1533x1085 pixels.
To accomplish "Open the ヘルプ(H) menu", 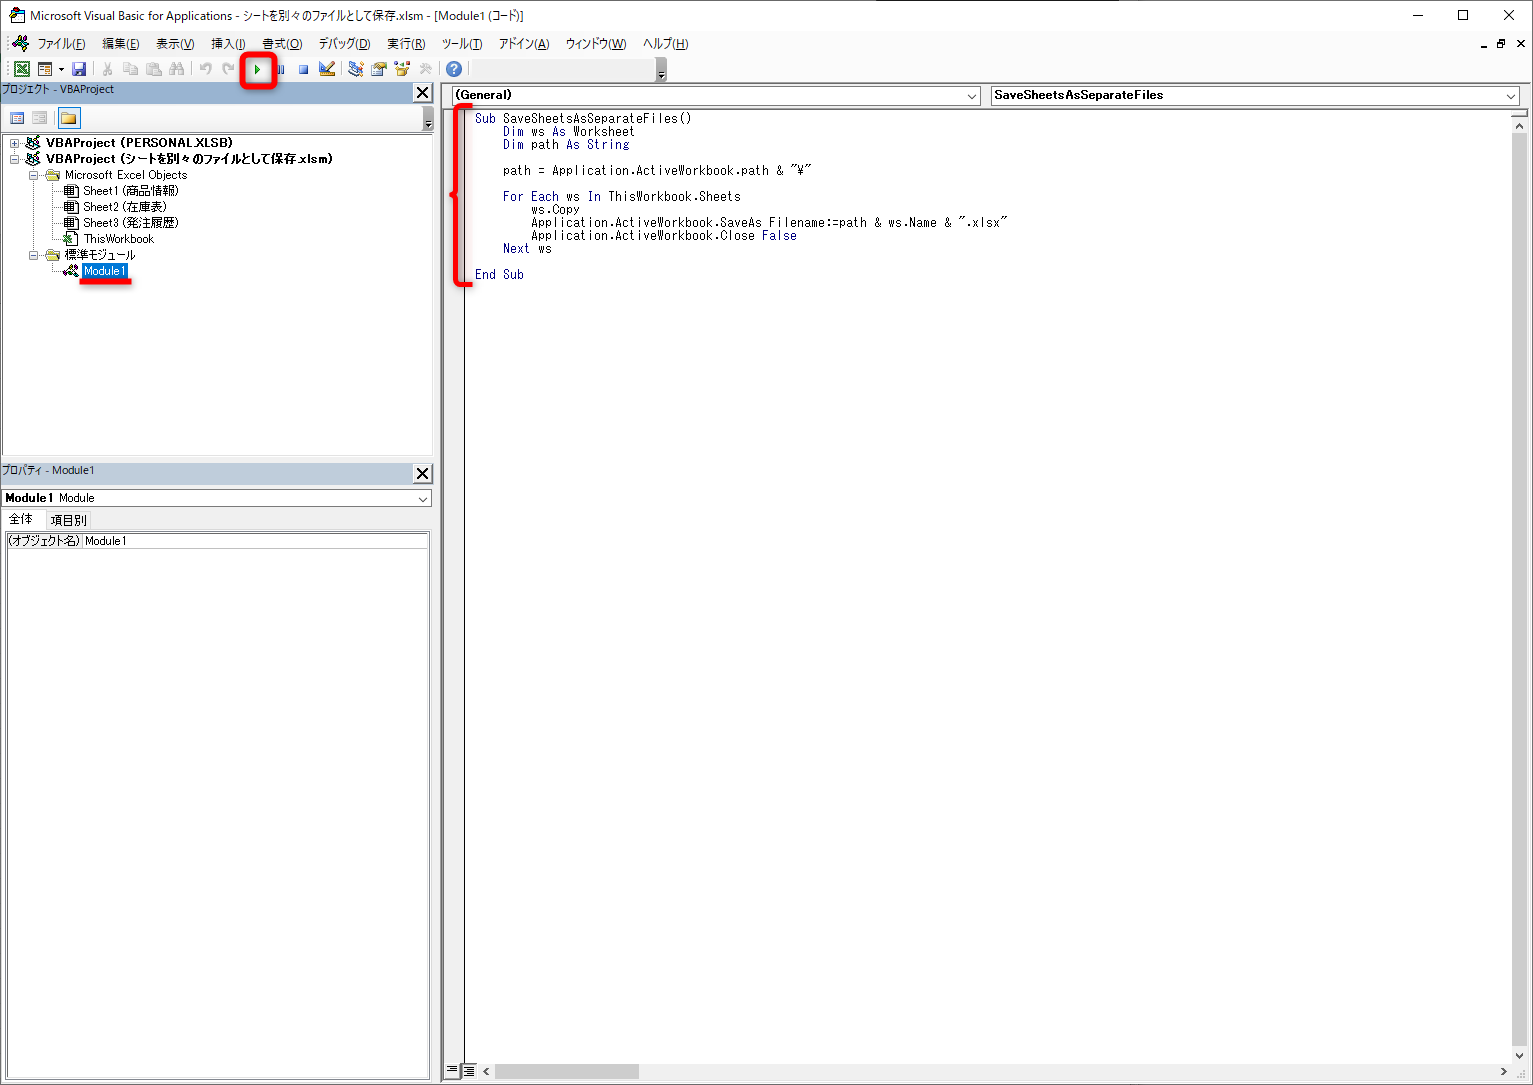I will click(665, 44).
